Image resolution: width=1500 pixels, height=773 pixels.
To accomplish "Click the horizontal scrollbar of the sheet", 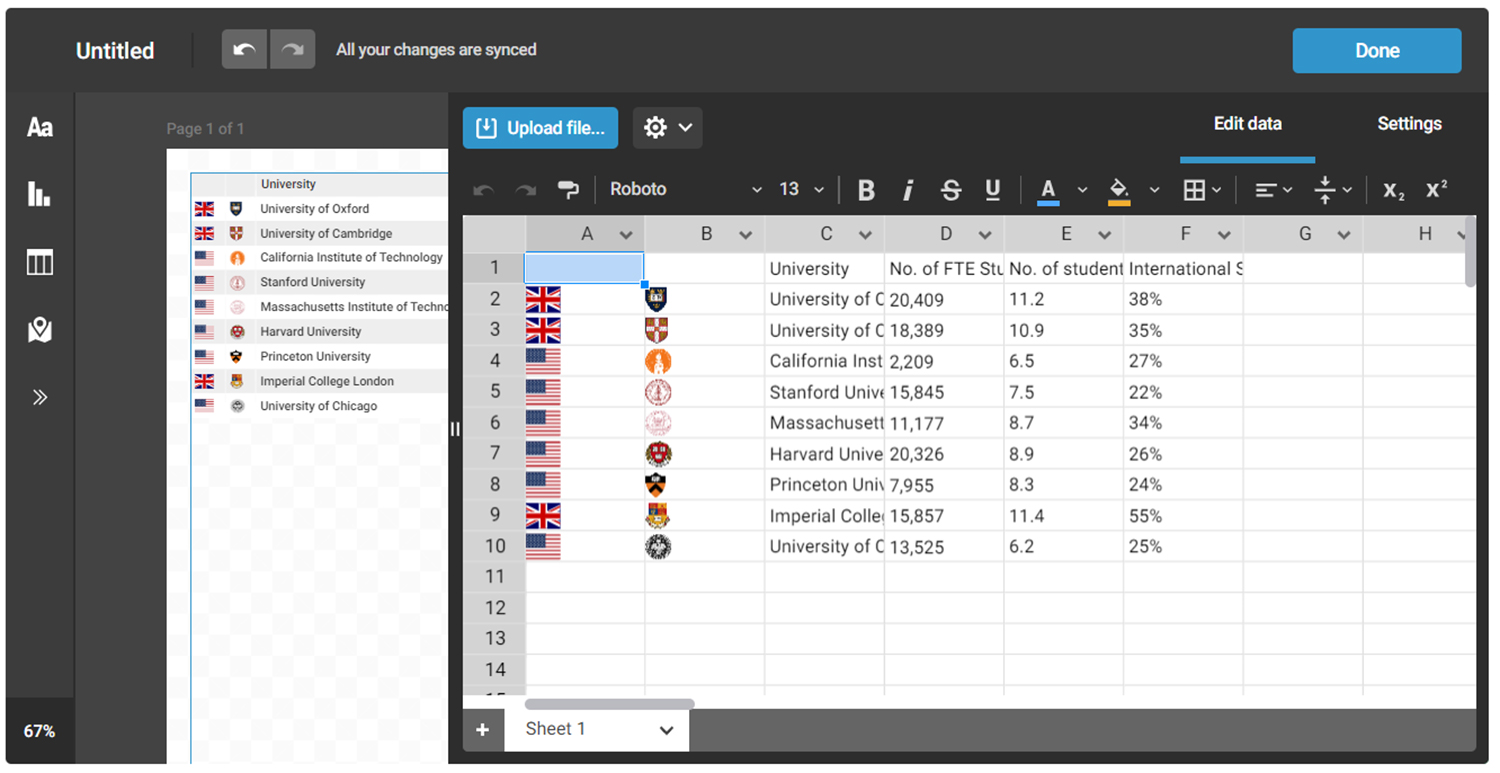I will 609,704.
